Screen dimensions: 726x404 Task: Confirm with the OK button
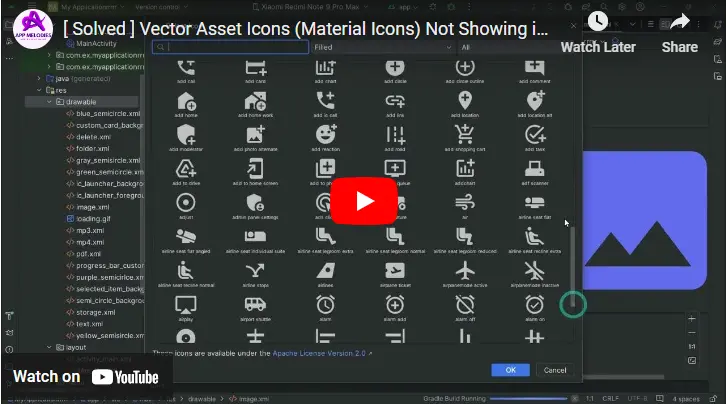510,370
